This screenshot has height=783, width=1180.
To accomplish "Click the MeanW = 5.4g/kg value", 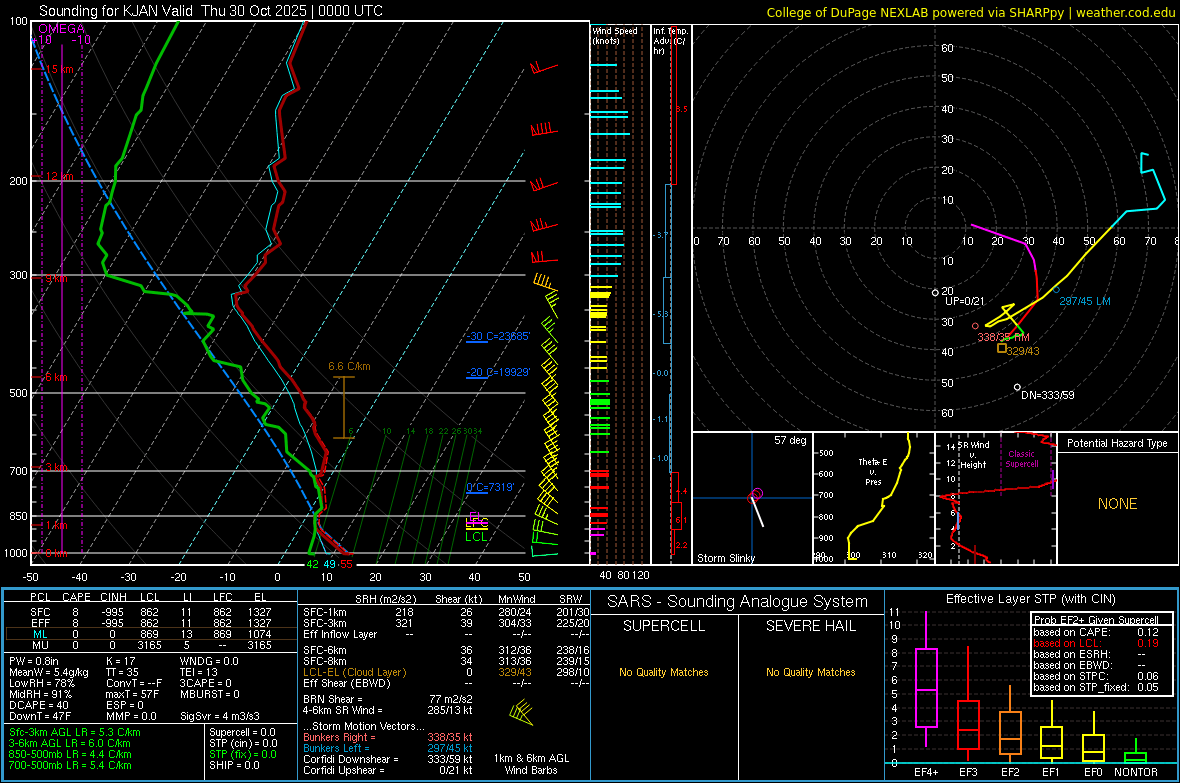I will tap(49, 672).
